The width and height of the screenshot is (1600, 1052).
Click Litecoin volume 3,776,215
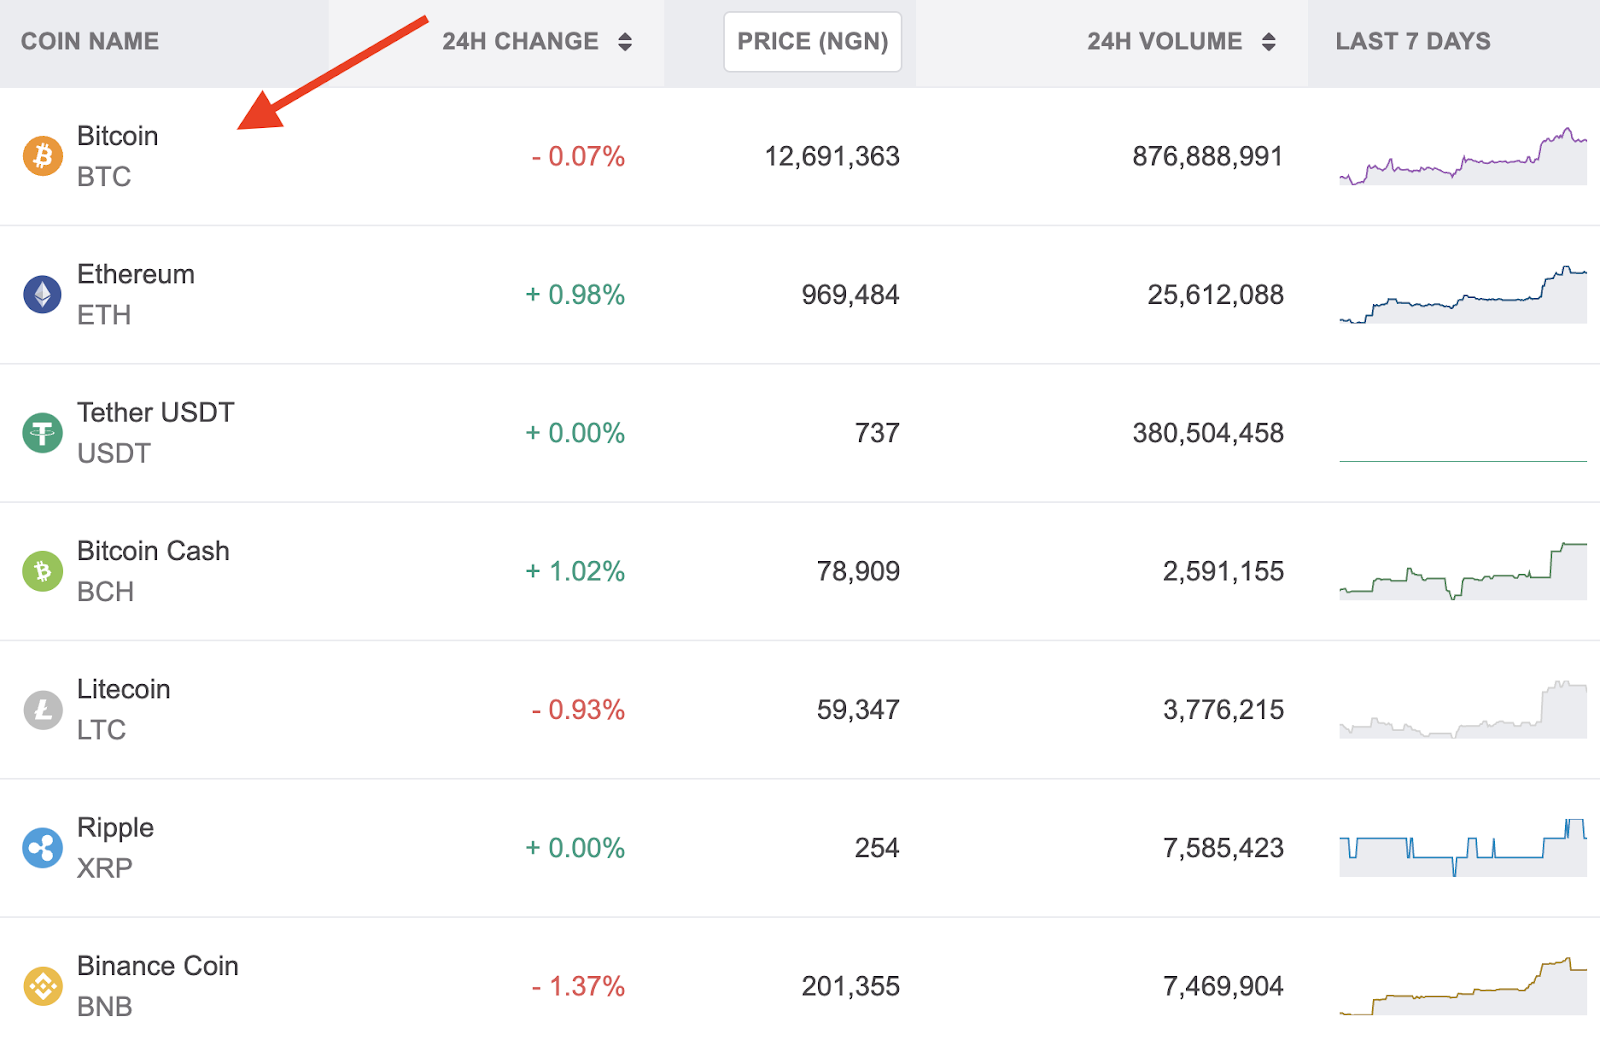coord(1223,710)
